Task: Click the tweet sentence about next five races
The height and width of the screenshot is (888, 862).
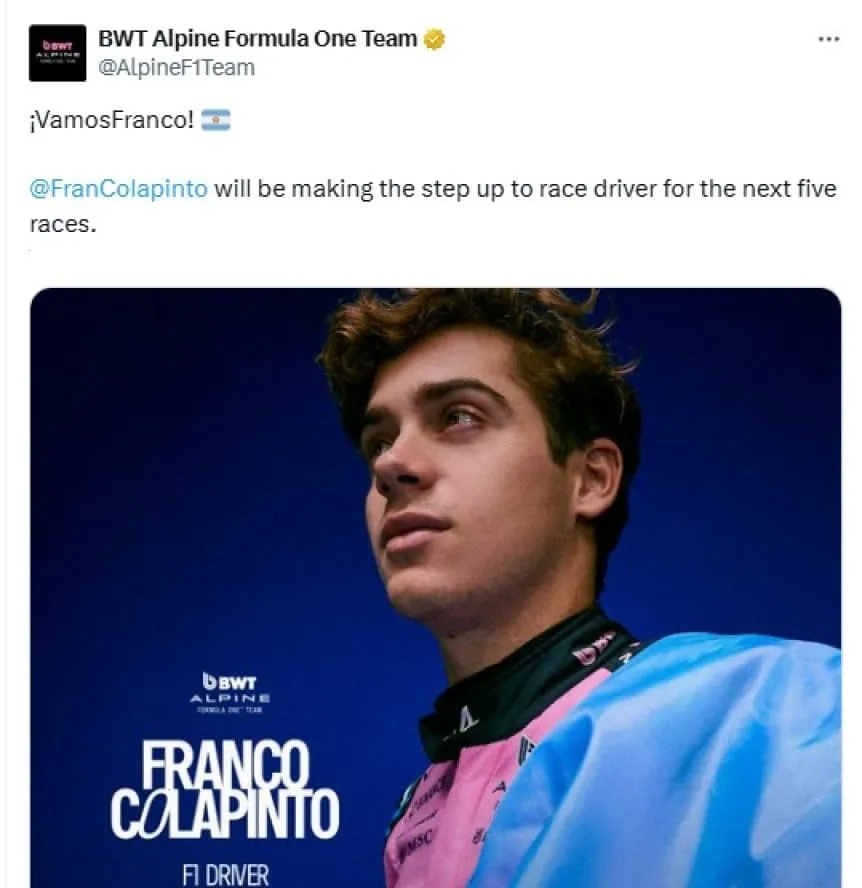Action: (433, 206)
